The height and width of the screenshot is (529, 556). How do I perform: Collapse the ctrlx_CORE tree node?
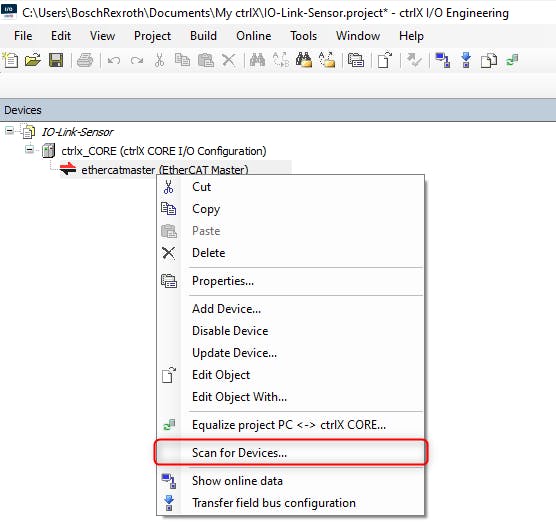29,150
